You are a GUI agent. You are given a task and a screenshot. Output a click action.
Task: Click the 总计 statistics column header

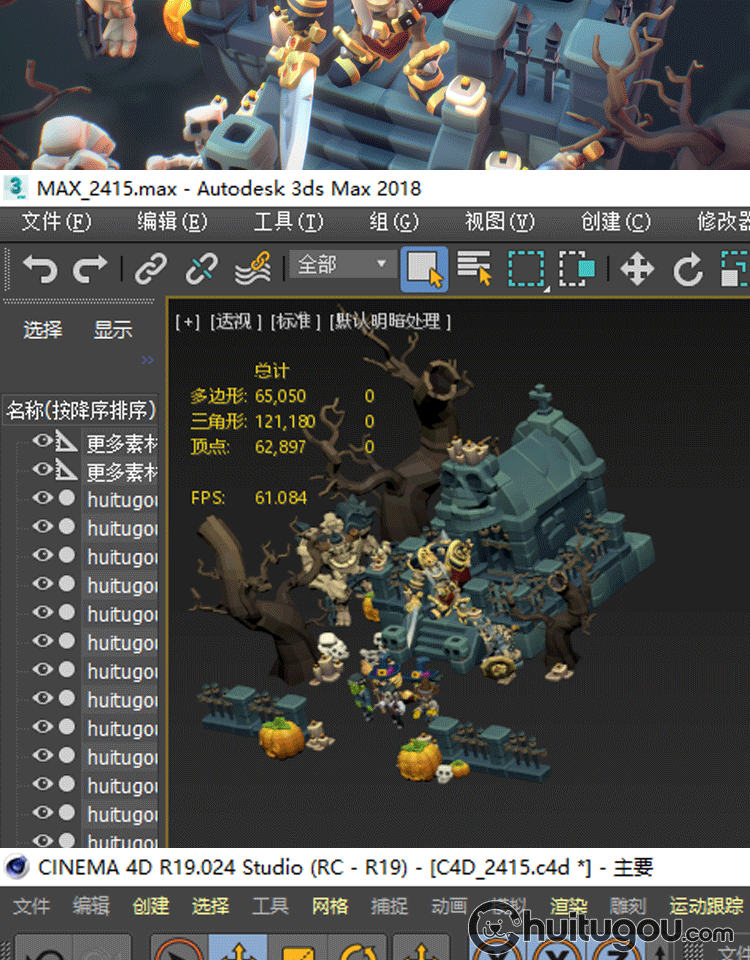pos(271,370)
